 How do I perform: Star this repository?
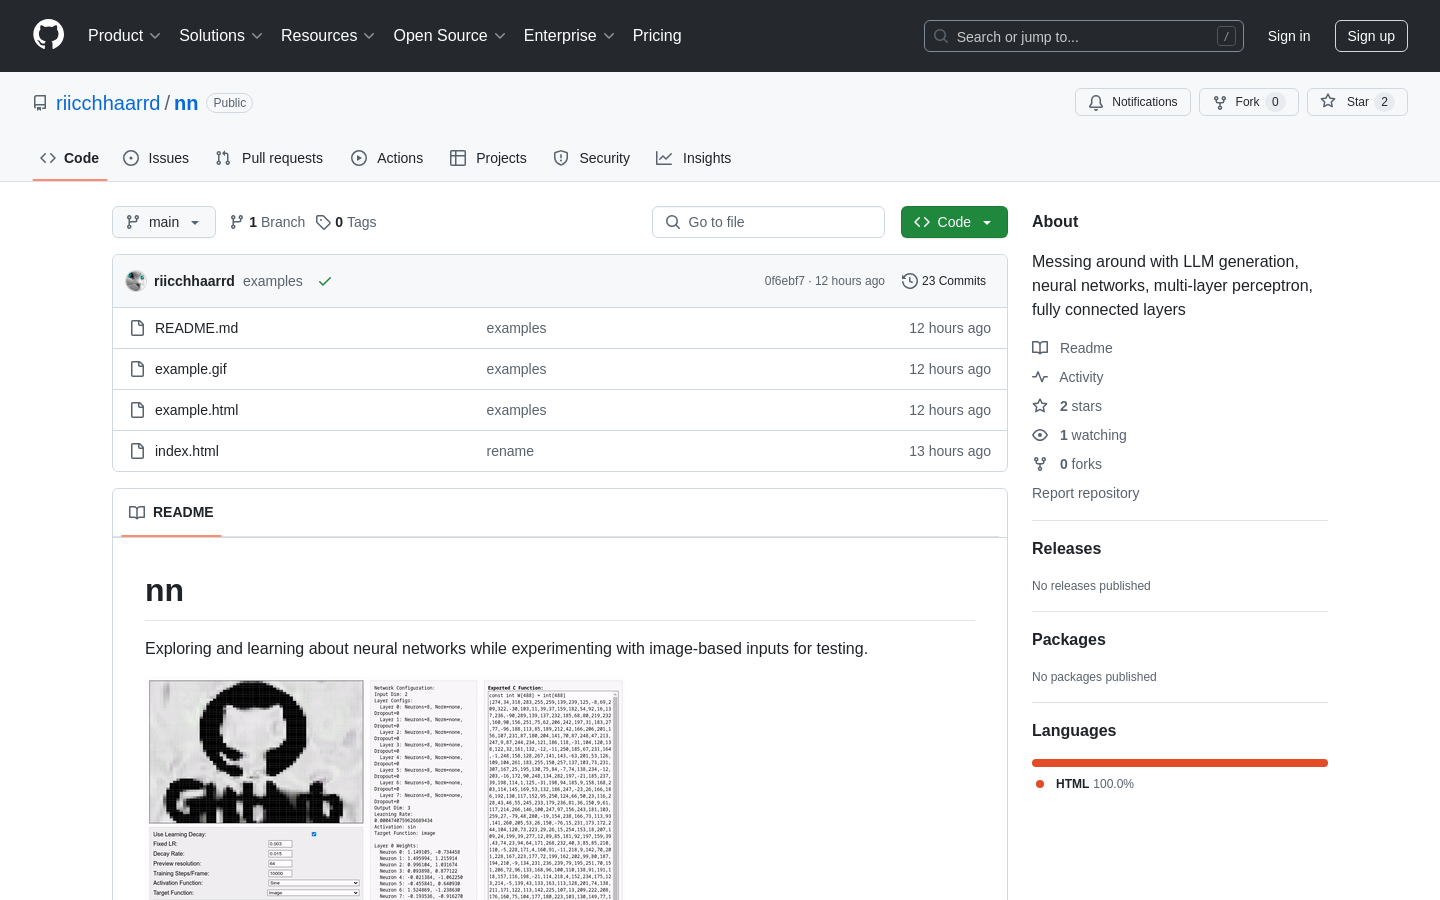(x=1357, y=102)
